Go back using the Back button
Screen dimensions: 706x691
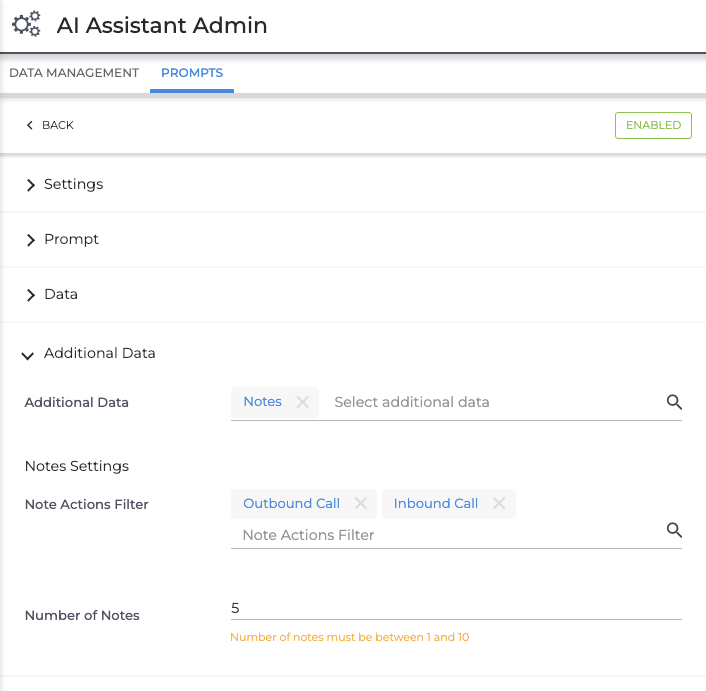[x=50, y=125]
